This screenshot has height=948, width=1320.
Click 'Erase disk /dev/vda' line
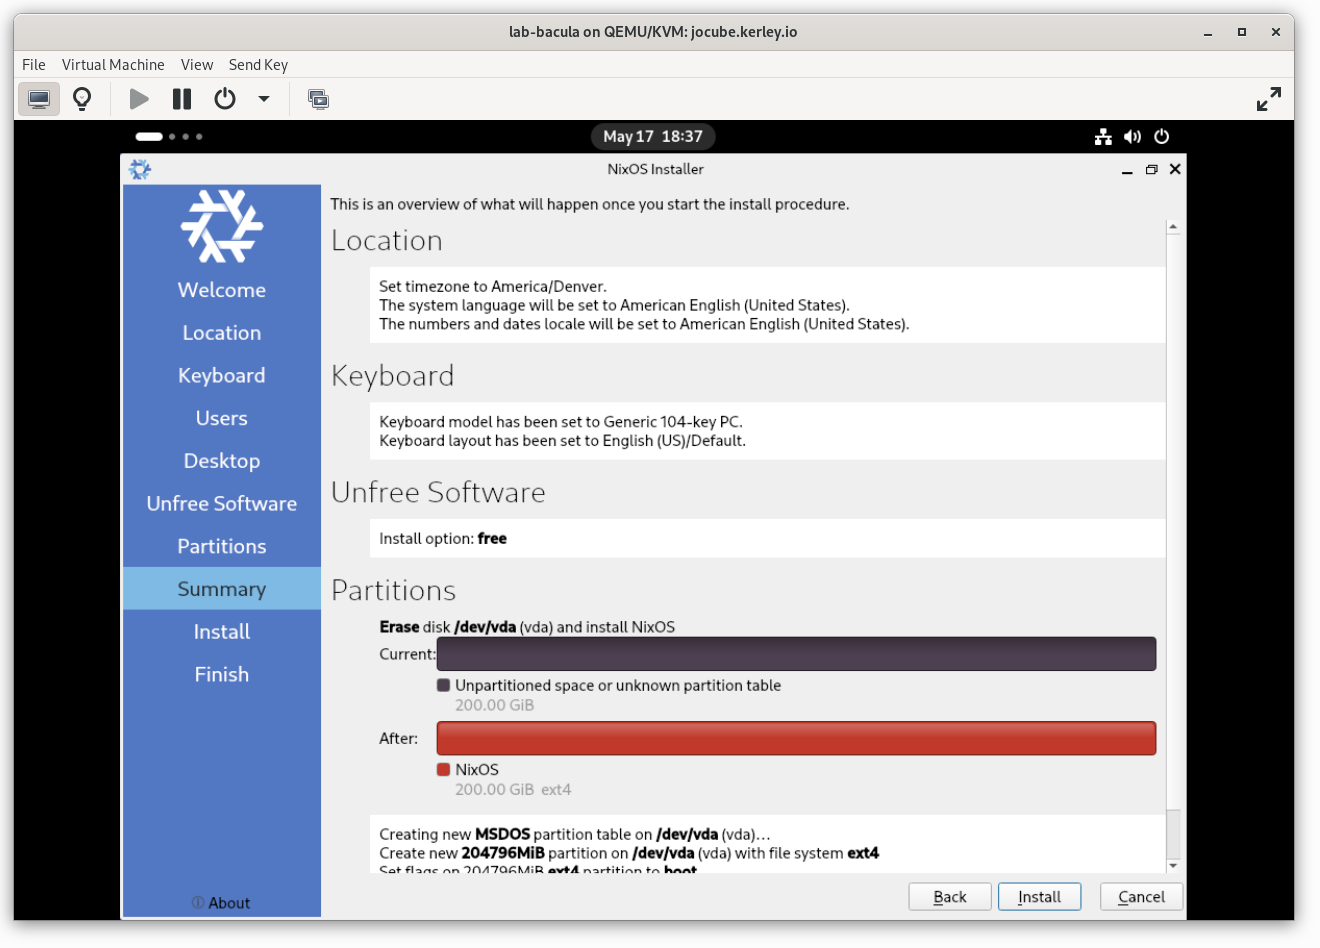click(527, 627)
